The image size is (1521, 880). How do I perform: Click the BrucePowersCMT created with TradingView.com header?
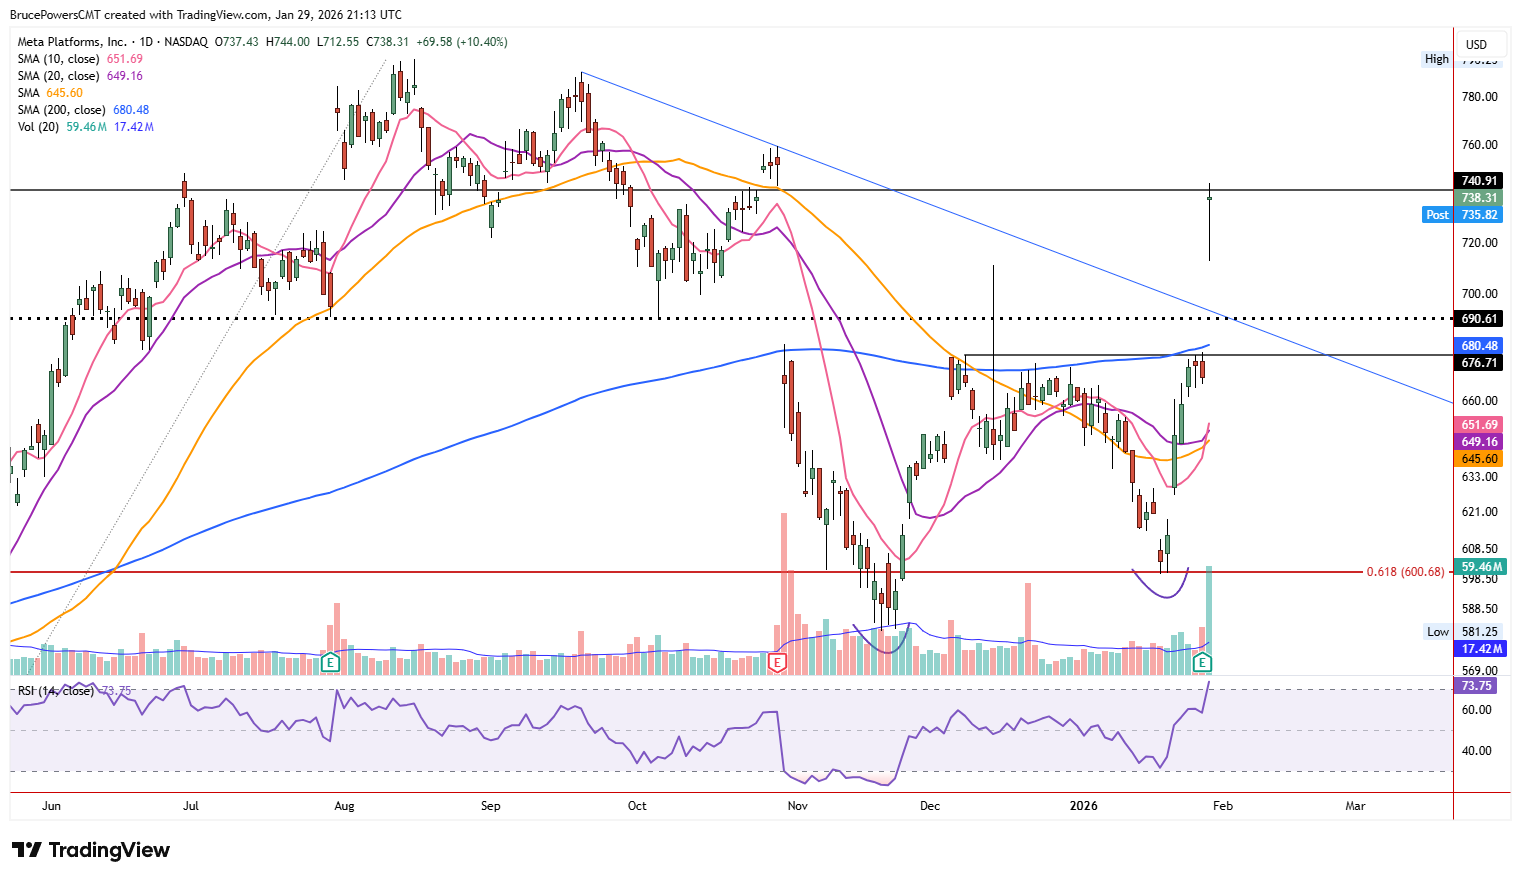pos(206,15)
